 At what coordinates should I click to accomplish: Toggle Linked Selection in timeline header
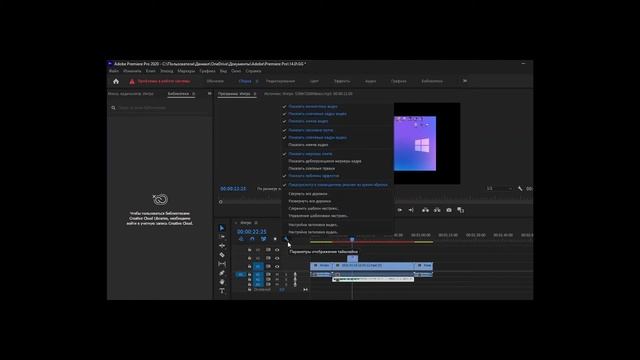tap(264, 239)
